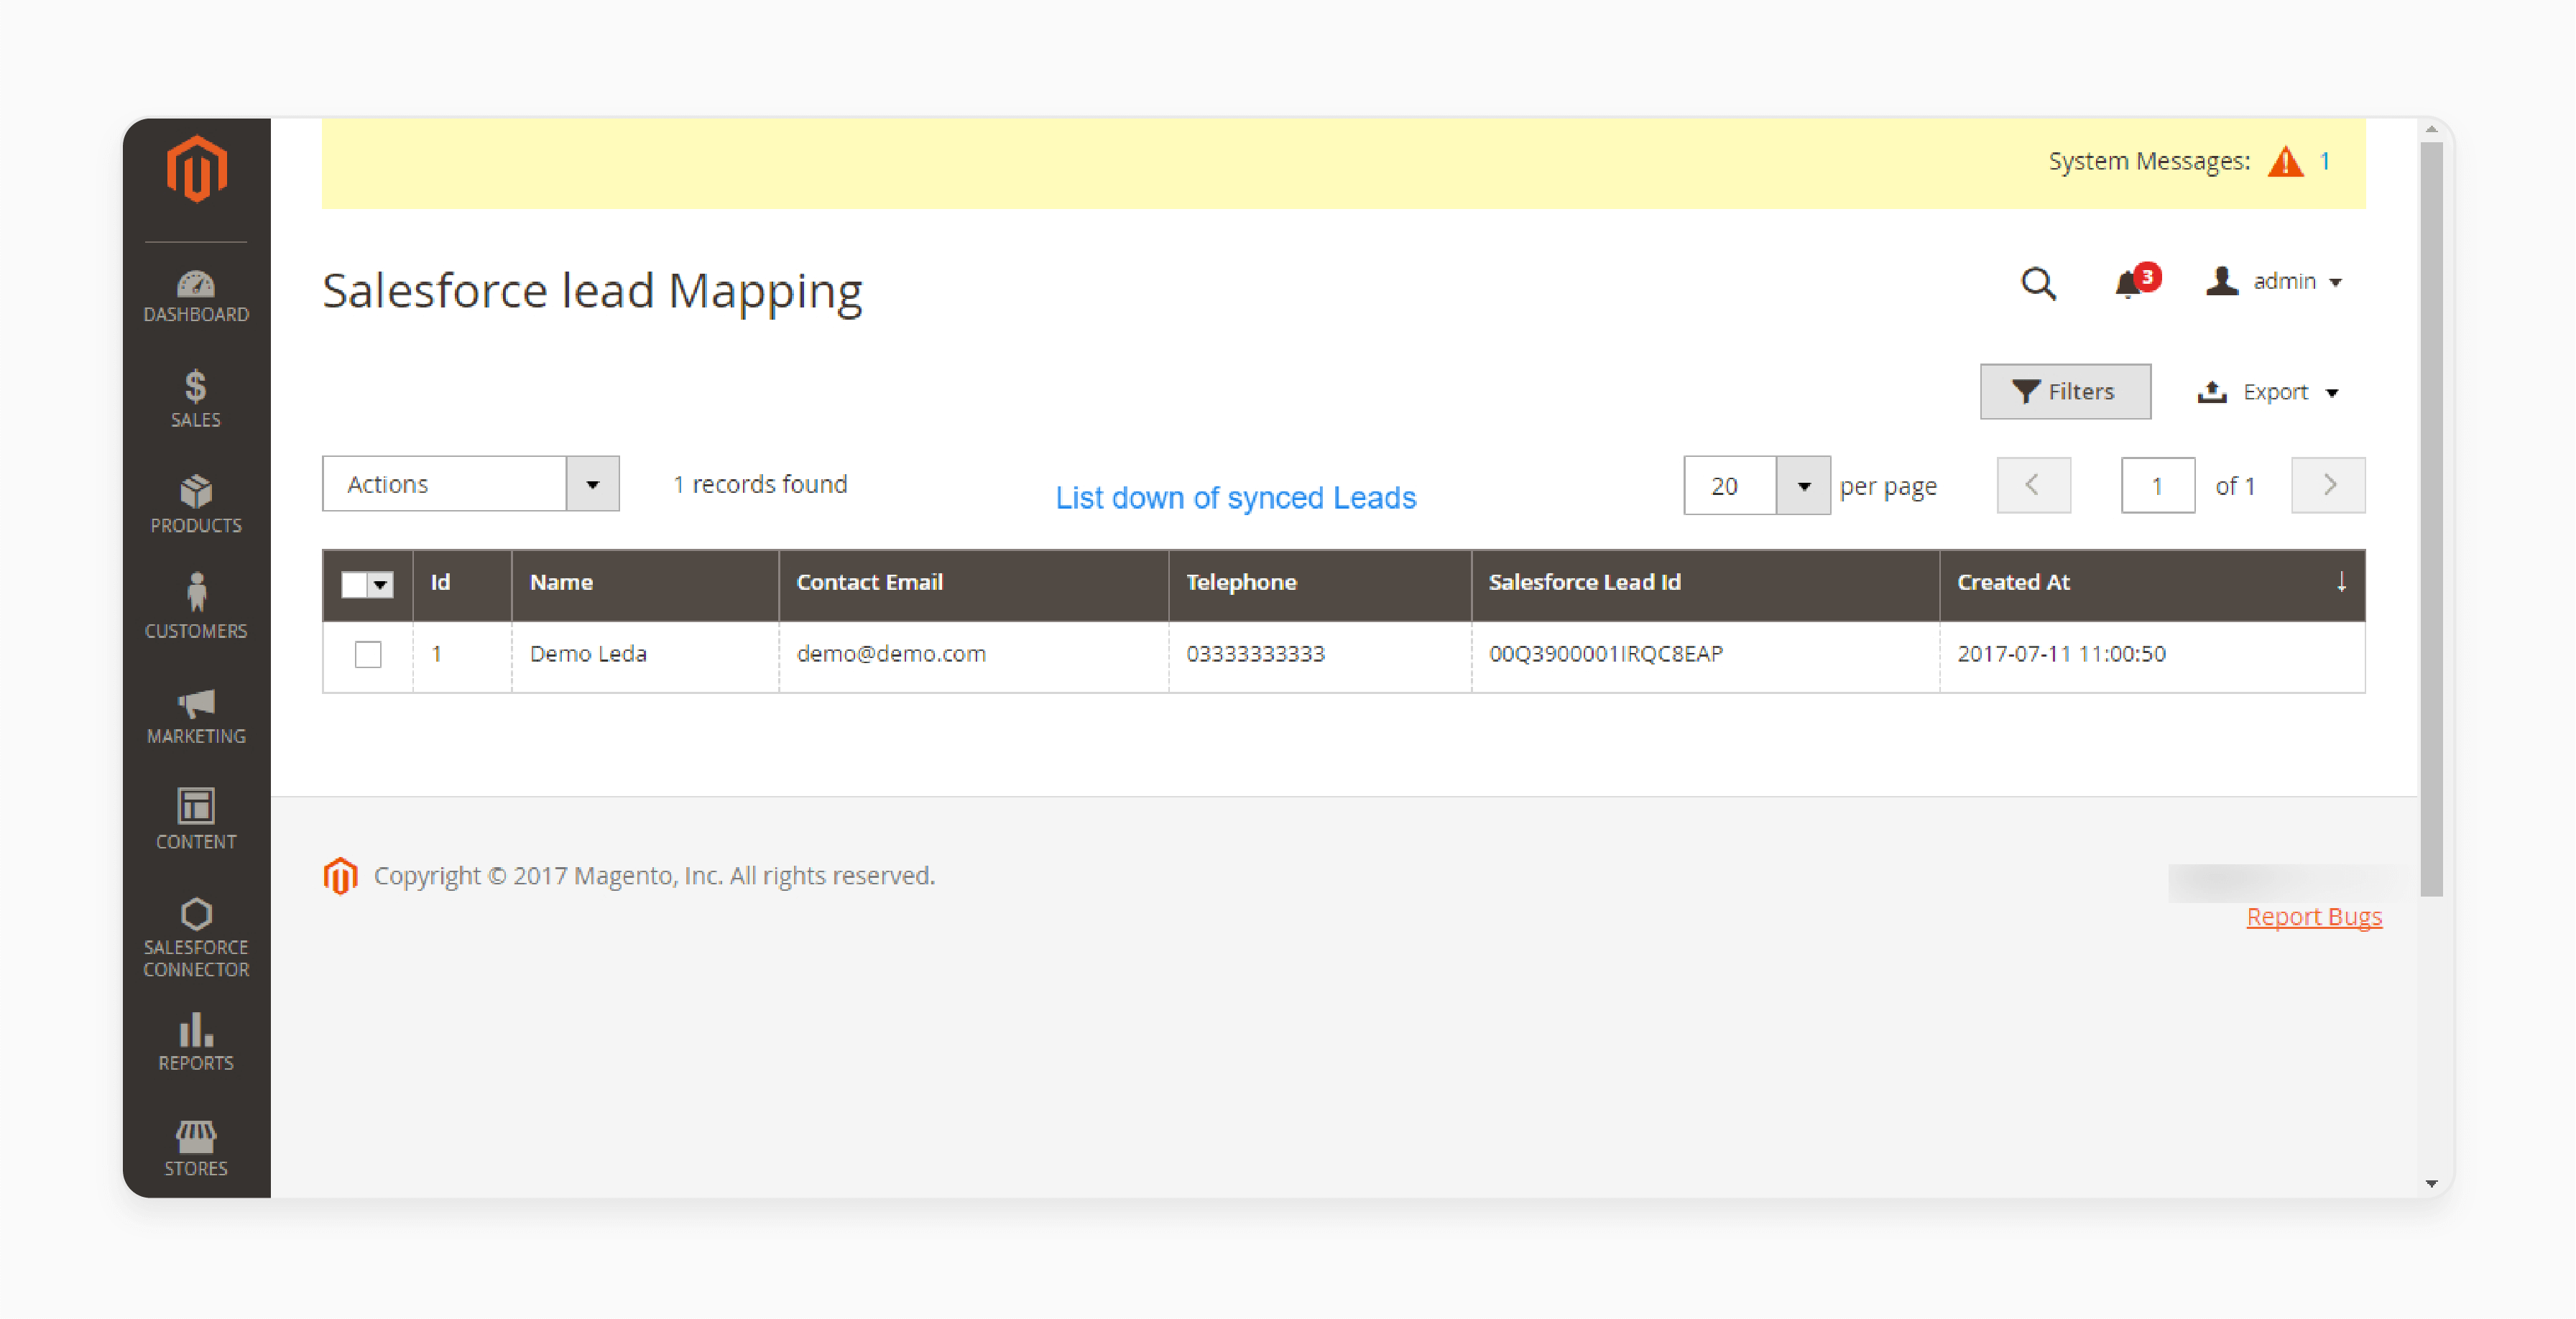Sort by the Telephone column
This screenshot has width=2576, height=1319.
1320,583
